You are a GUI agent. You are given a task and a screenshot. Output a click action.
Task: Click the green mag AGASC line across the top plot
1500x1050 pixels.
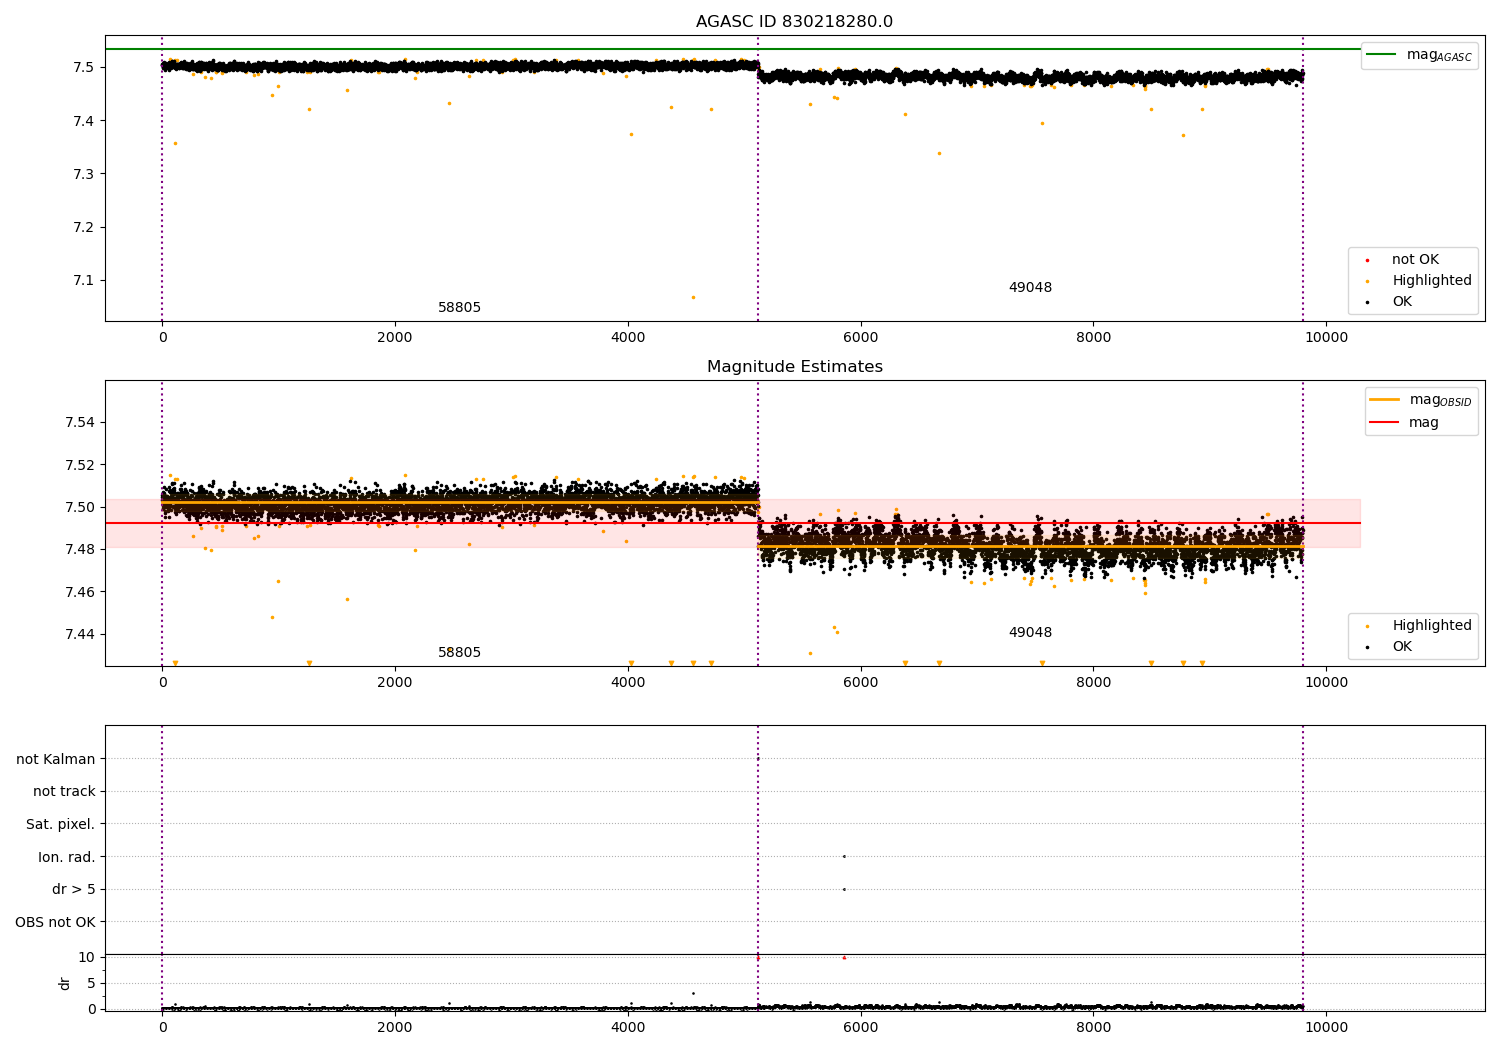click(733, 49)
